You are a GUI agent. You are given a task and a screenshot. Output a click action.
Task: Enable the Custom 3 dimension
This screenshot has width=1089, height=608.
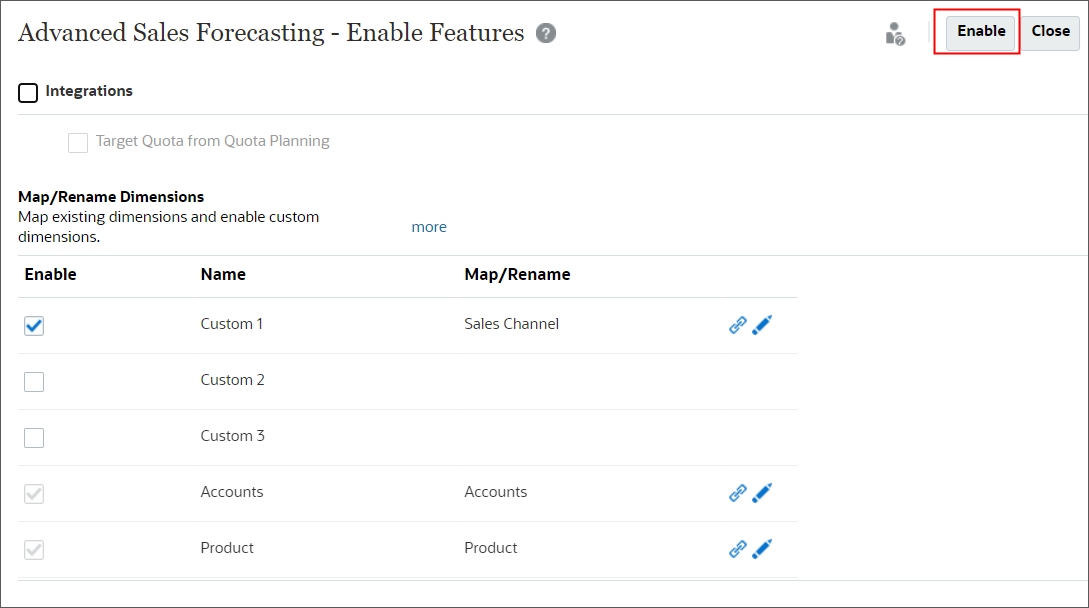pyautogui.click(x=34, y=437)
